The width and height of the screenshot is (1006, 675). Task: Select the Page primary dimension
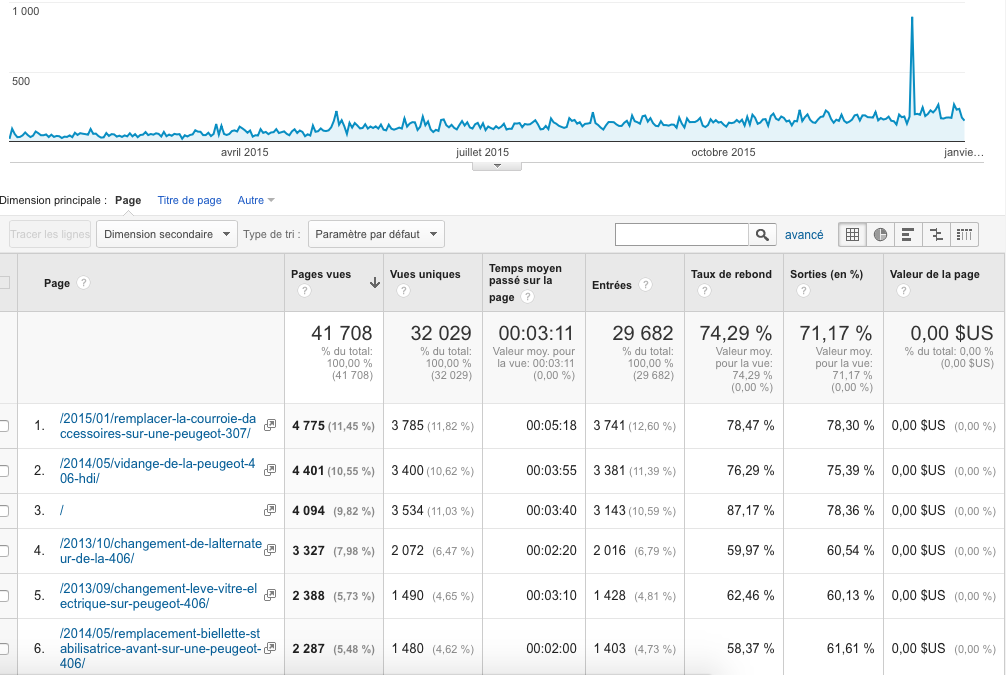click(128, 201)
